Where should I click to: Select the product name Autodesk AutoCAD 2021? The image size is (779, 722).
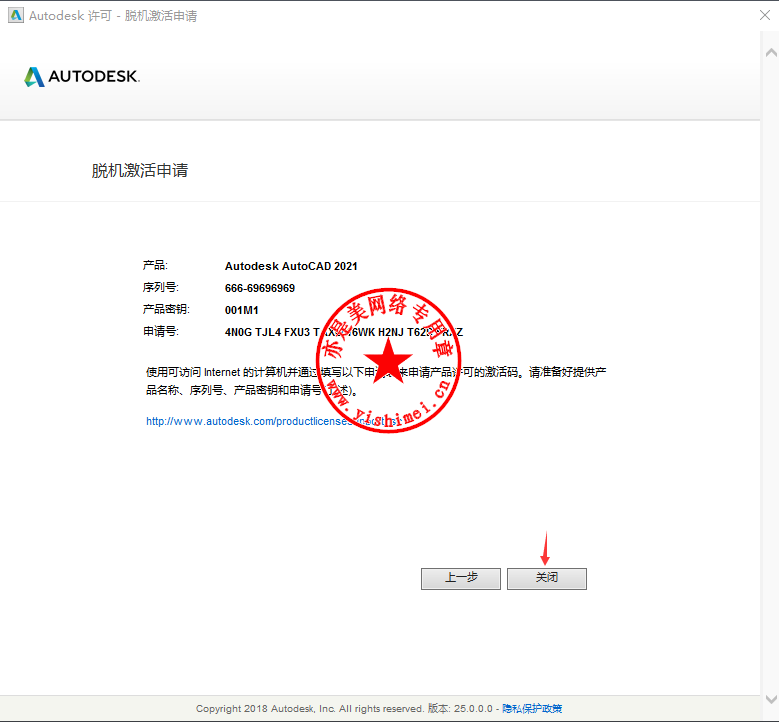[291, 266]
